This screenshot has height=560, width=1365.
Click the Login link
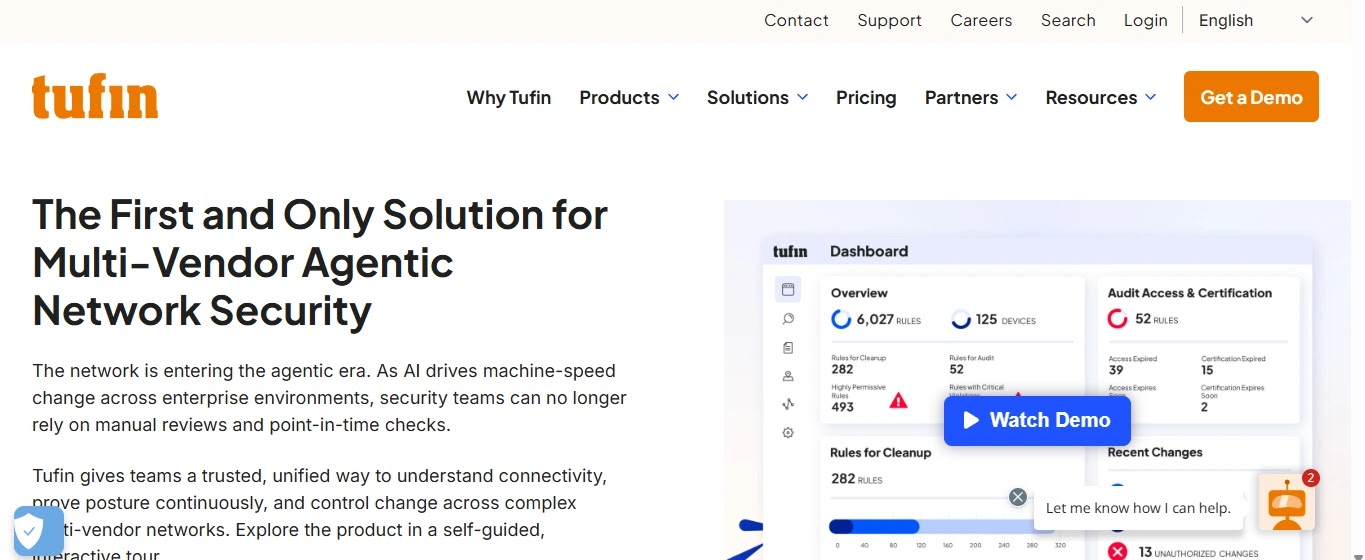click(1145, 20)
